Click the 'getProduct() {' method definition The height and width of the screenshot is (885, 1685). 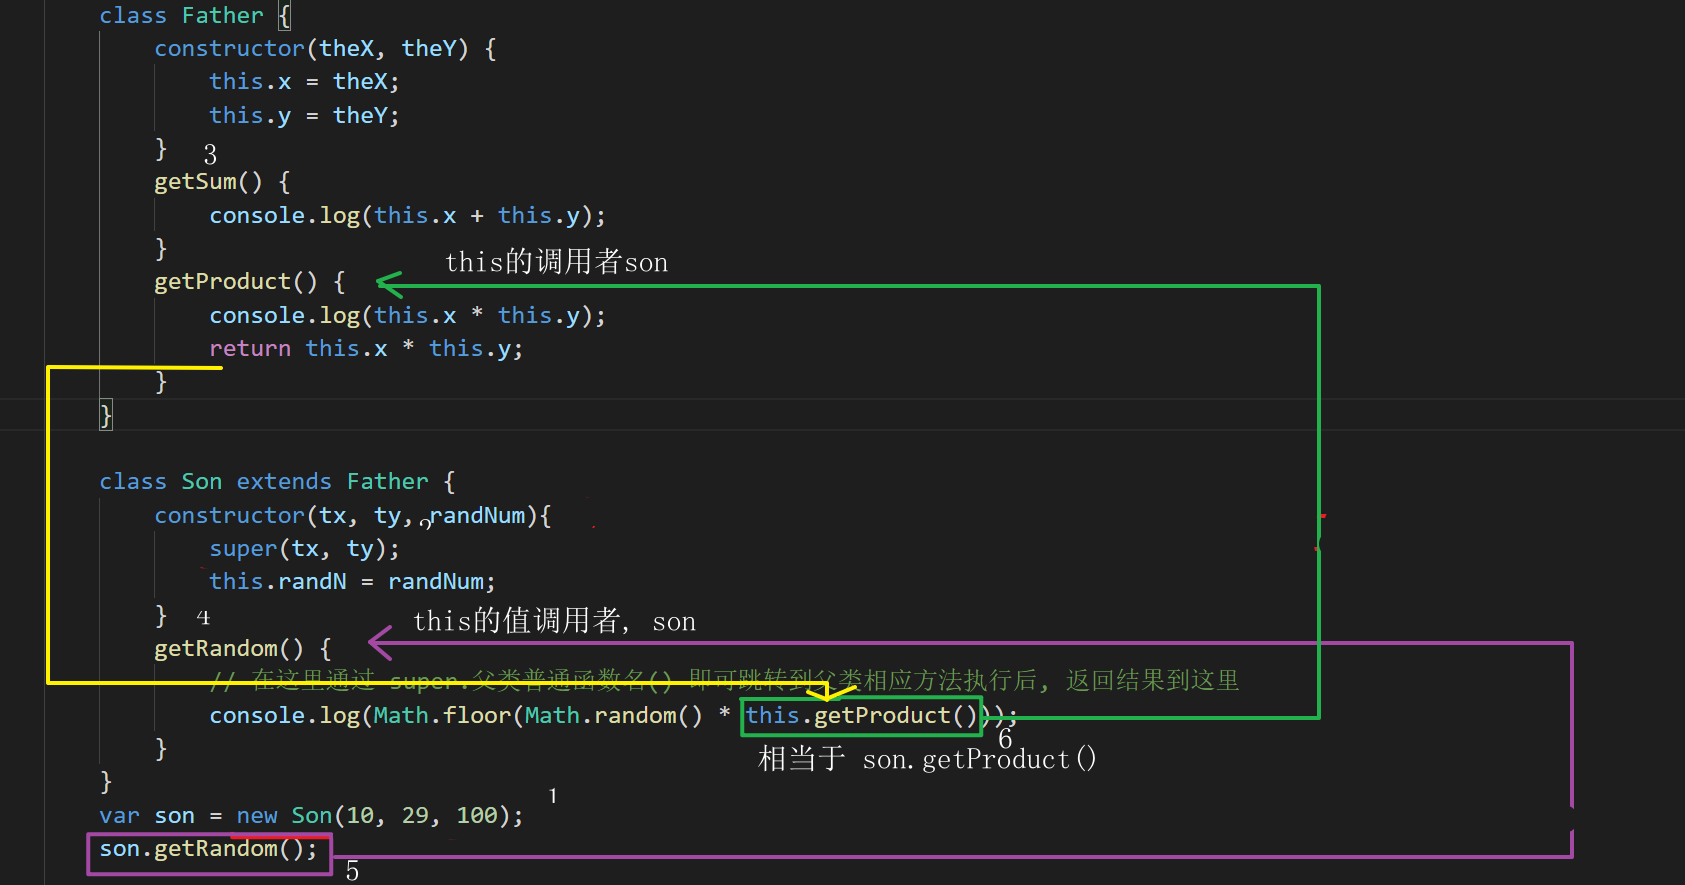click(x=250, y=282)
